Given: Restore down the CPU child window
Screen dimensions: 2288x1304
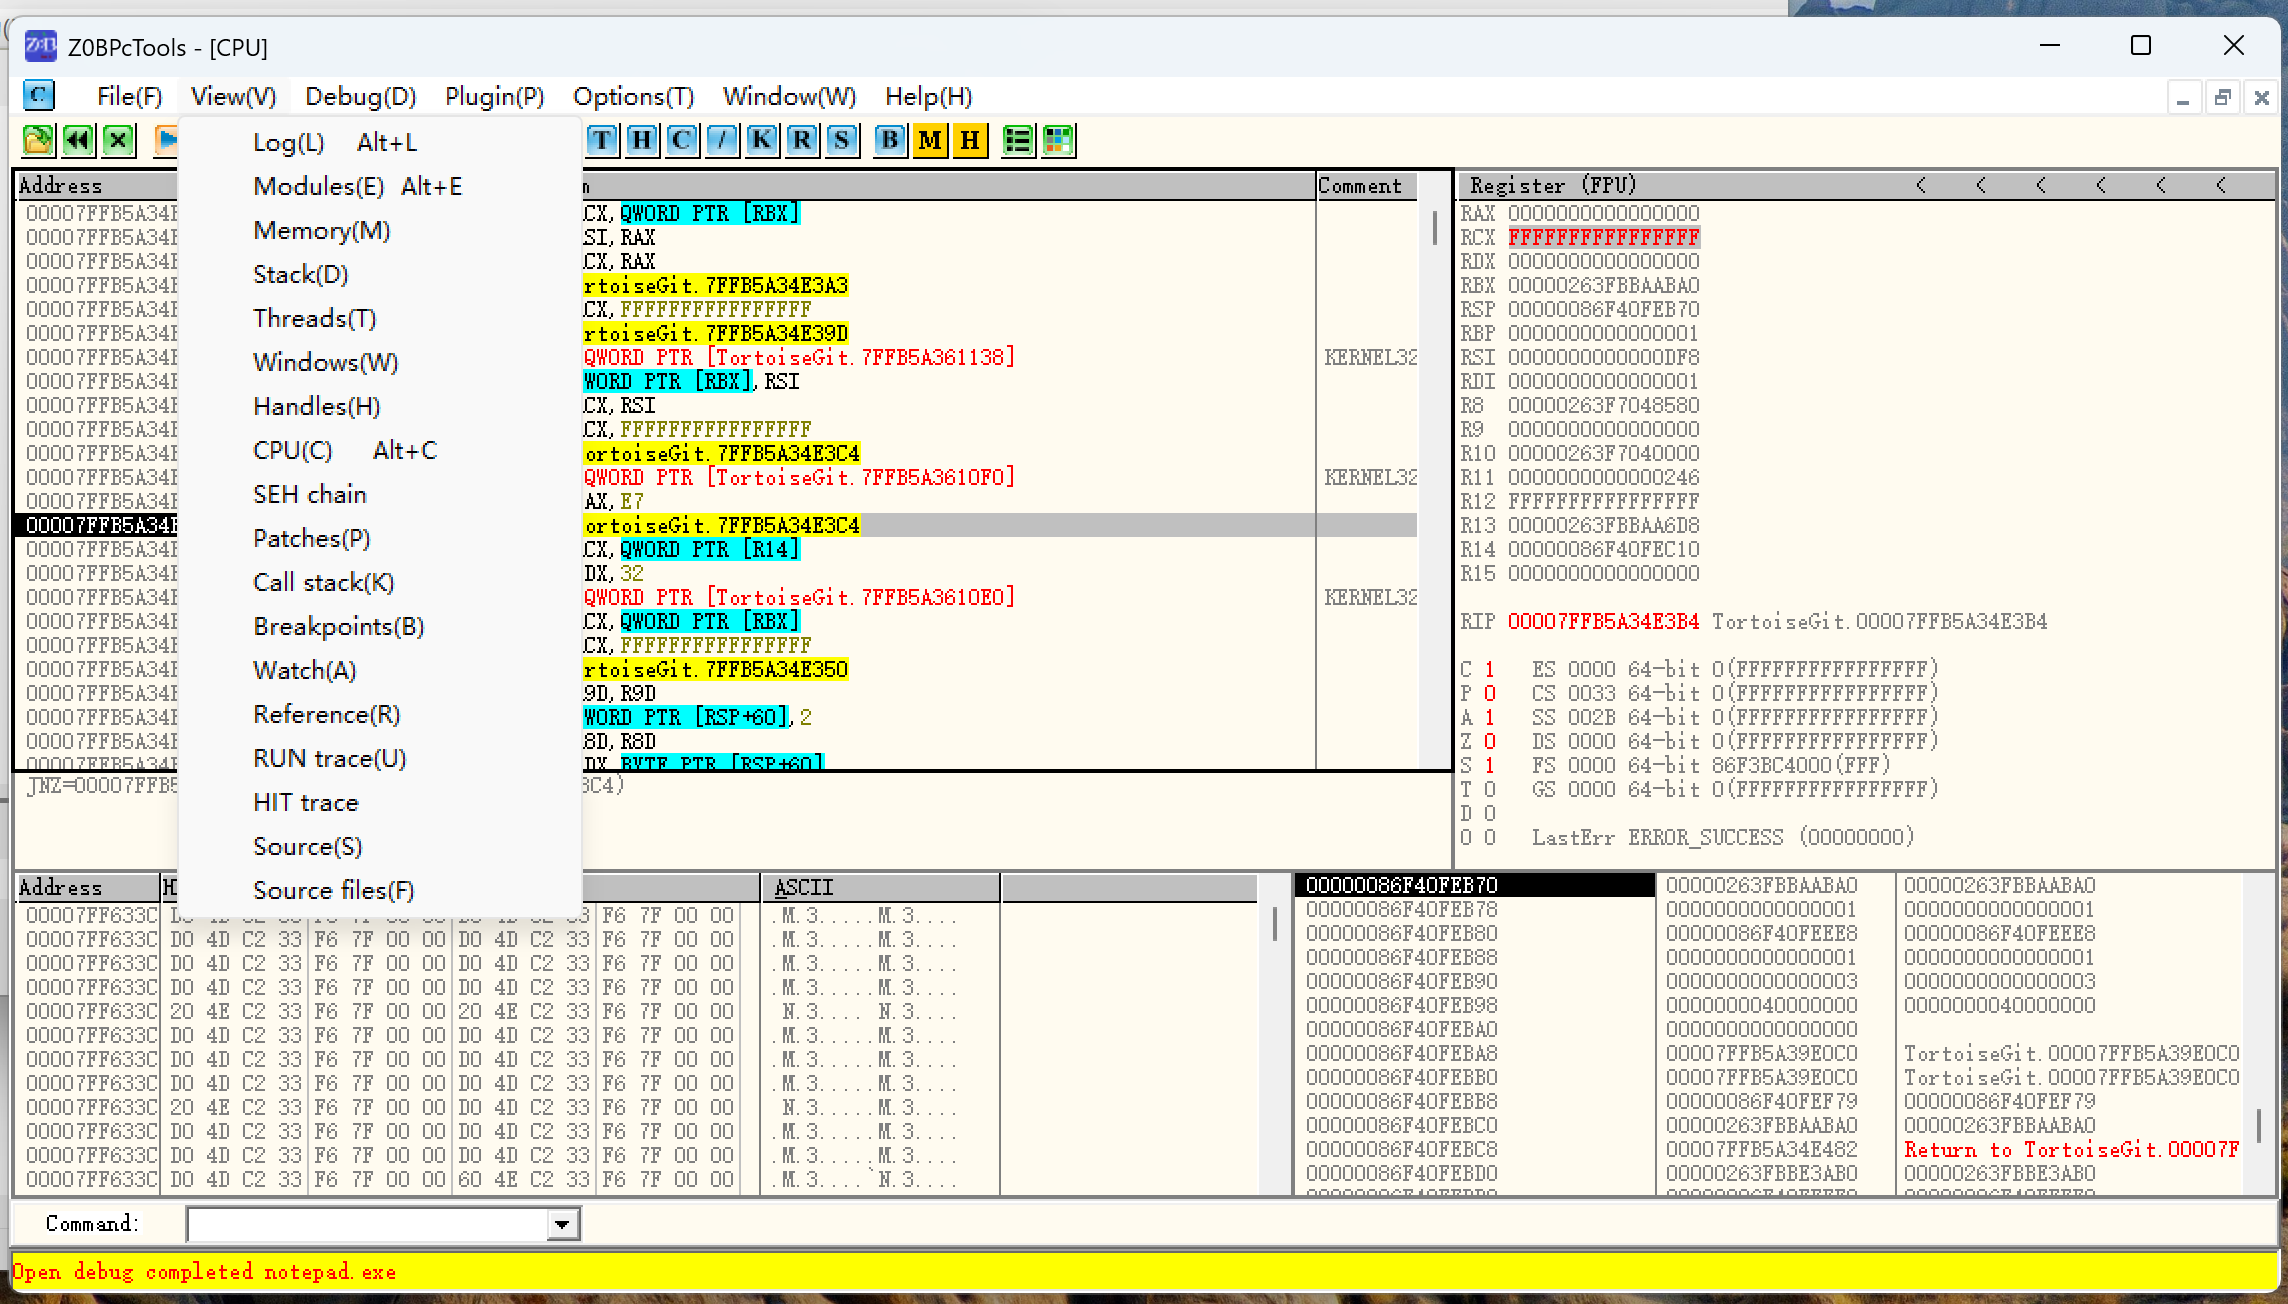Looking at the screenshot, I should [2222, 98].
